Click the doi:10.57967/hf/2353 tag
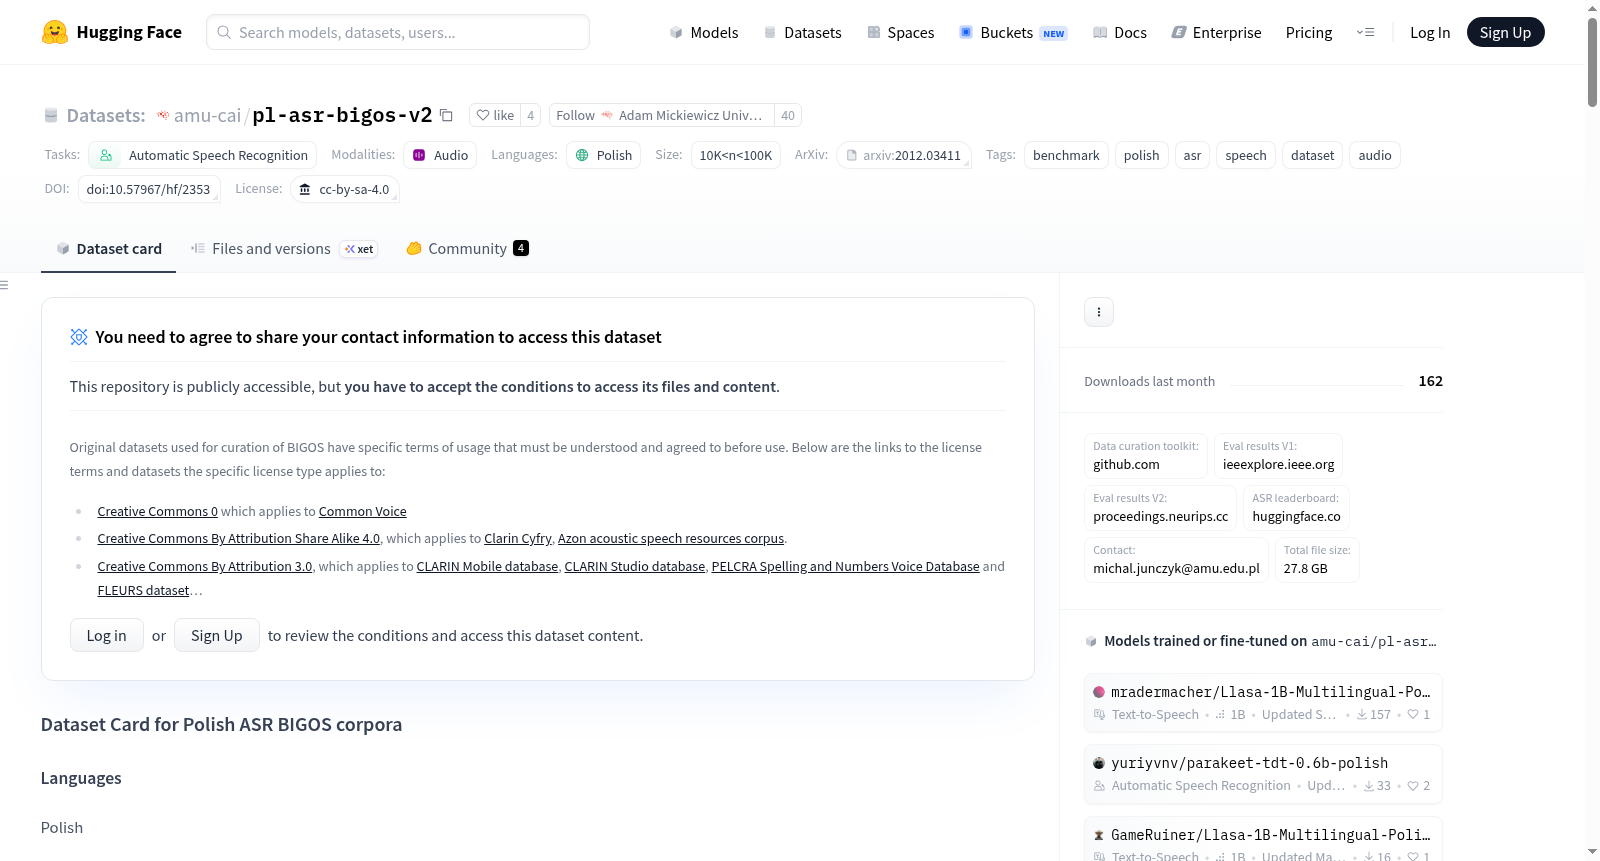This screenshot has width=1600, height=861. click(x=149, y=189)
